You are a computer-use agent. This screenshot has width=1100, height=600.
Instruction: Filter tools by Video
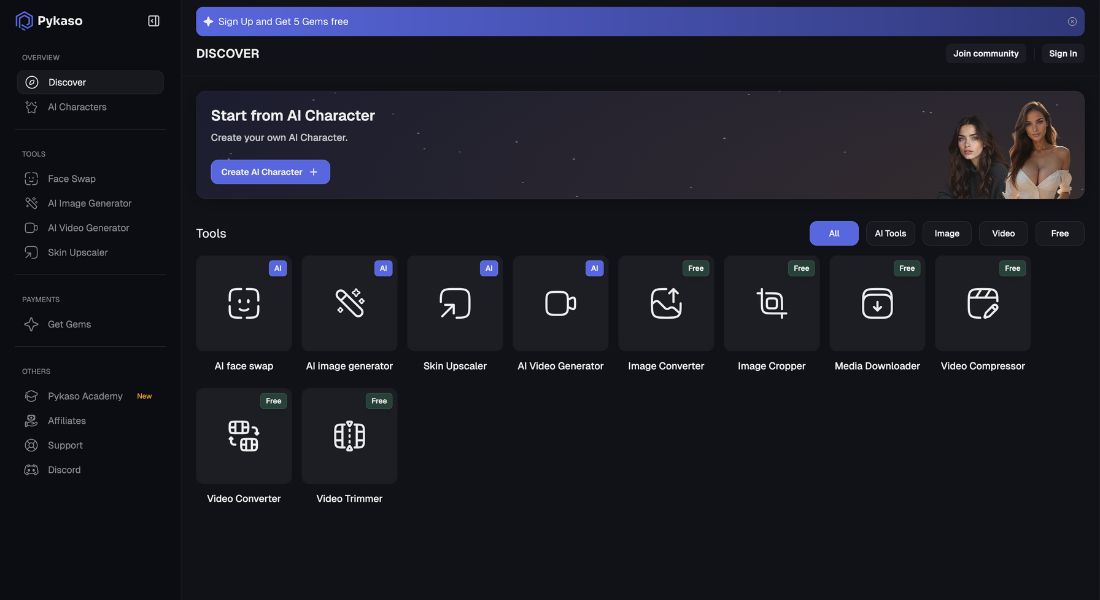point(1003,234)
